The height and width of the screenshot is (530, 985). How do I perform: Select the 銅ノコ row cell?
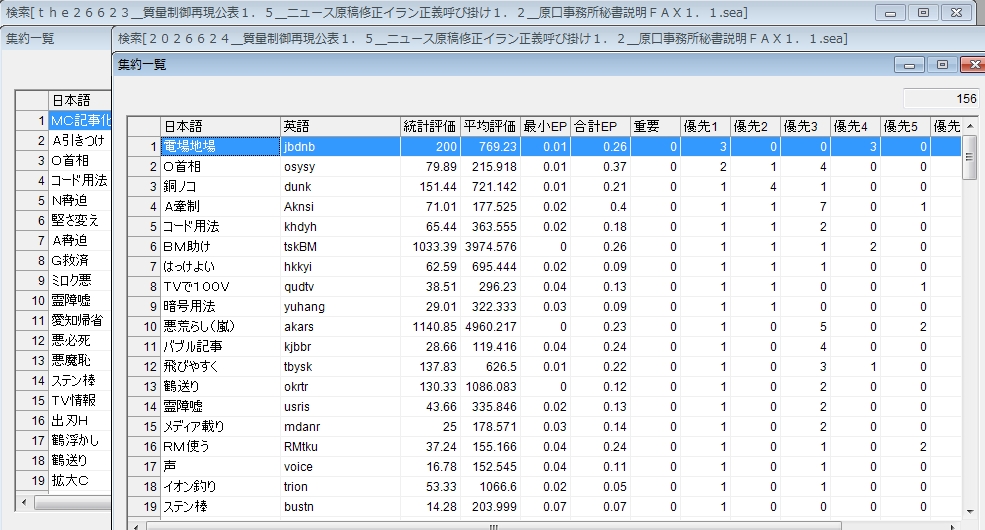(220, 187)
